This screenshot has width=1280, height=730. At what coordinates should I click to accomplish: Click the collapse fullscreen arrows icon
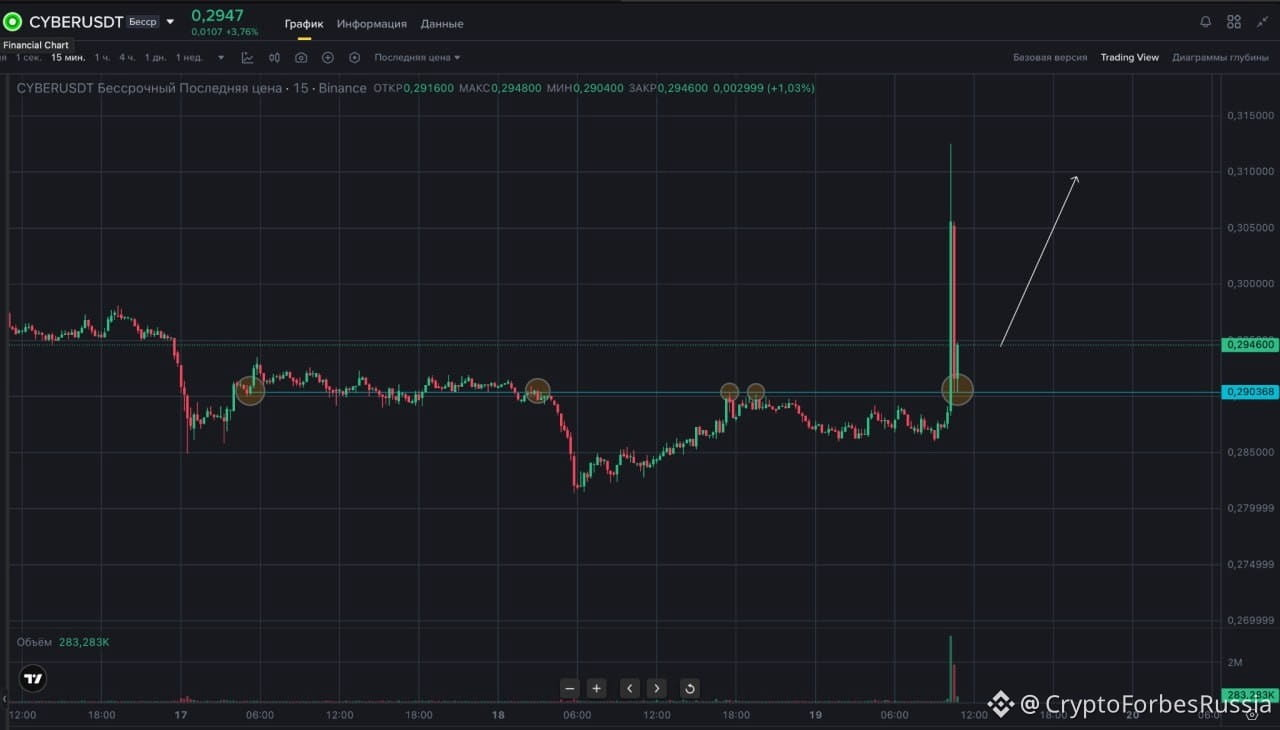[x=1262, y=21]
